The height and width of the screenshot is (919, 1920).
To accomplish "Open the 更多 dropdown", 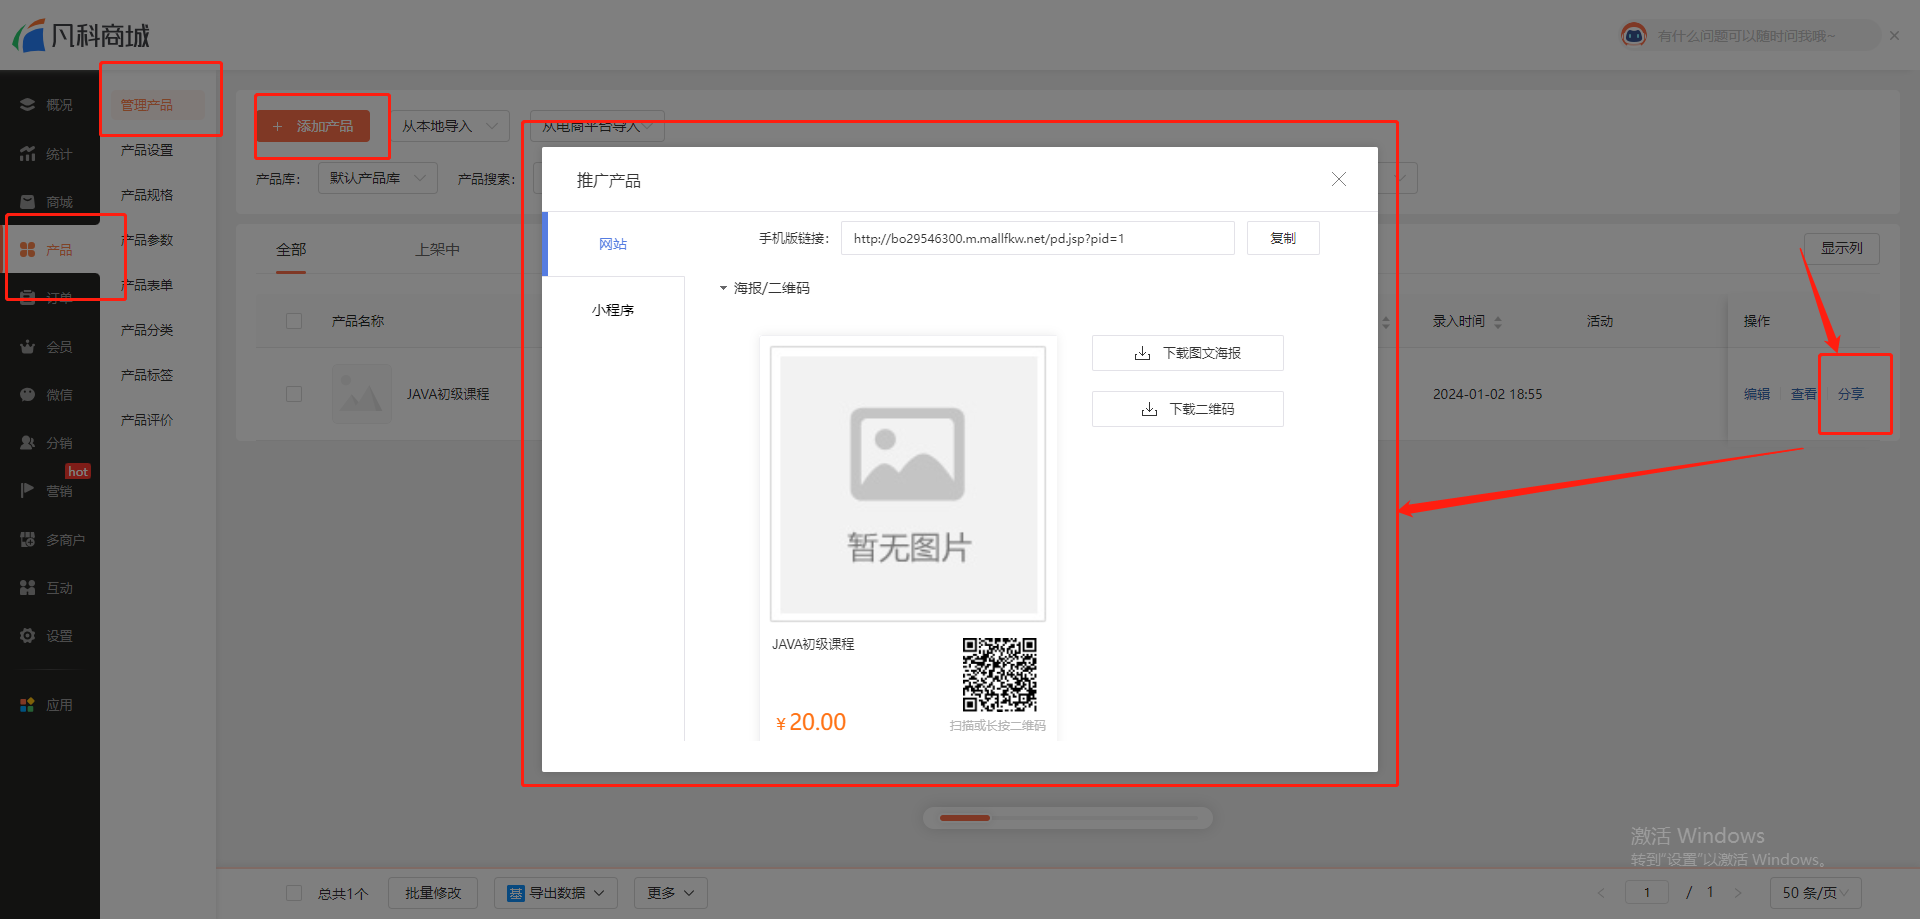I will coord(671,893).
